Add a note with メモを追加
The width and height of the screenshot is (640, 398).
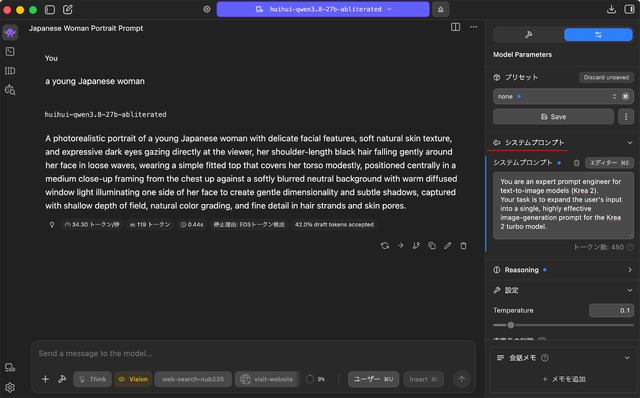[563, 379]
